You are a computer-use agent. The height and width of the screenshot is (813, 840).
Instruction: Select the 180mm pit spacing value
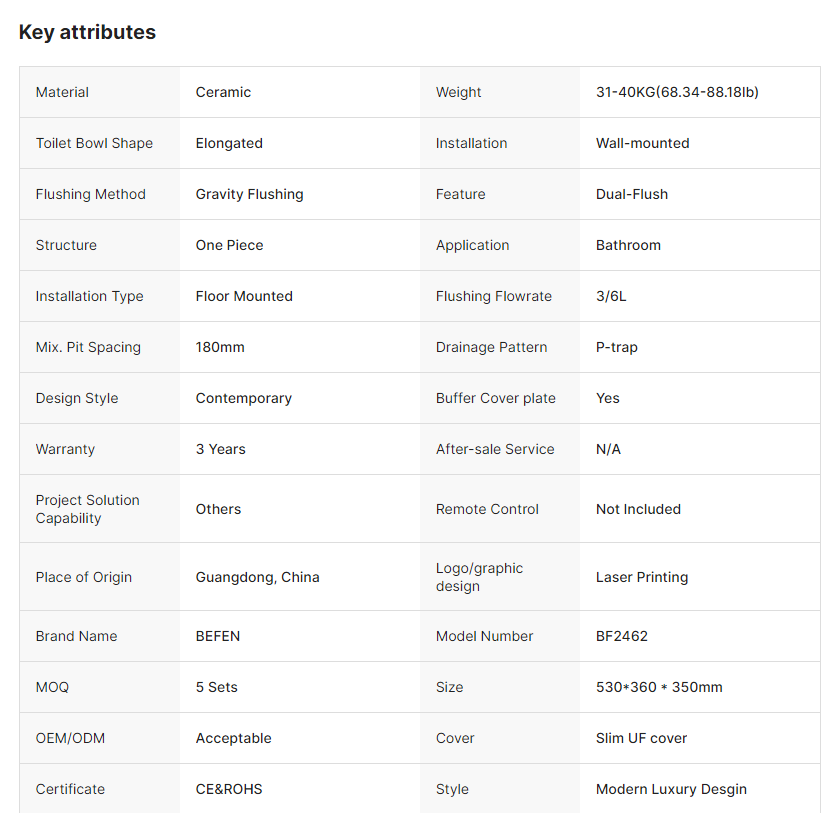(x=220, y=347)
